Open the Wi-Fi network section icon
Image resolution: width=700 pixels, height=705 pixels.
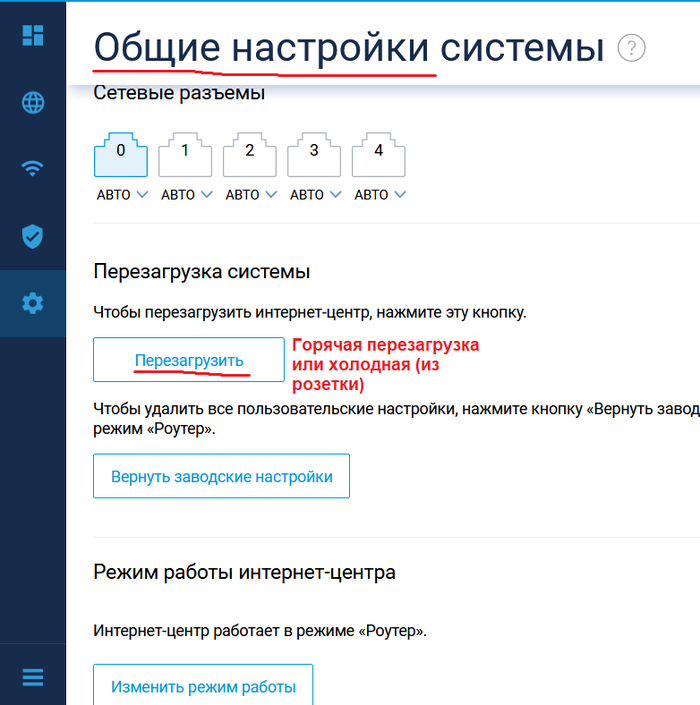[x=33, y=168]
